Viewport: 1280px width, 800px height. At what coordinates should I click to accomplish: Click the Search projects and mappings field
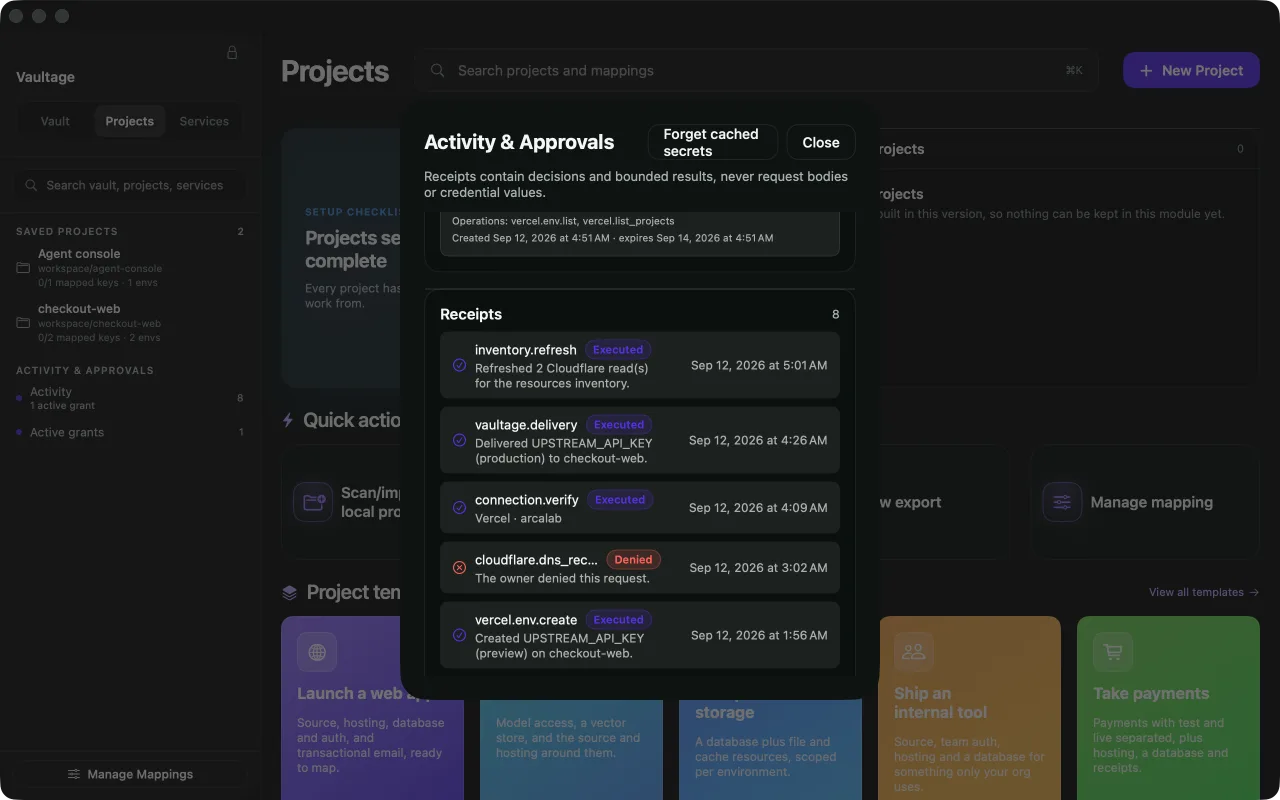(x=756, y=71)
